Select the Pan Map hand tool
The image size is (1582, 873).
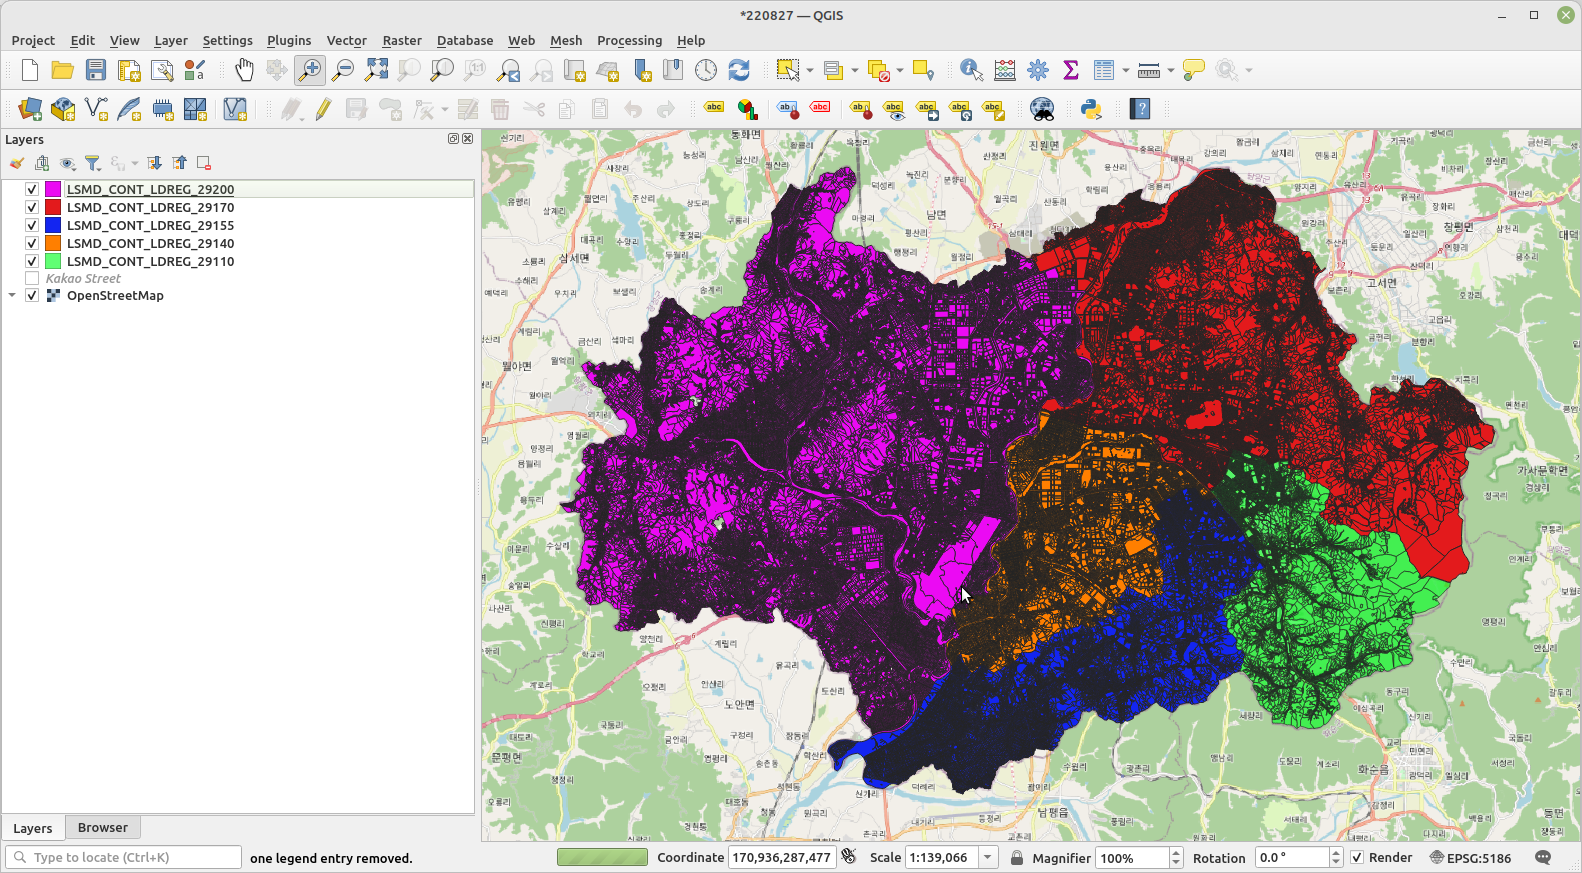click(x=244, y=70)
